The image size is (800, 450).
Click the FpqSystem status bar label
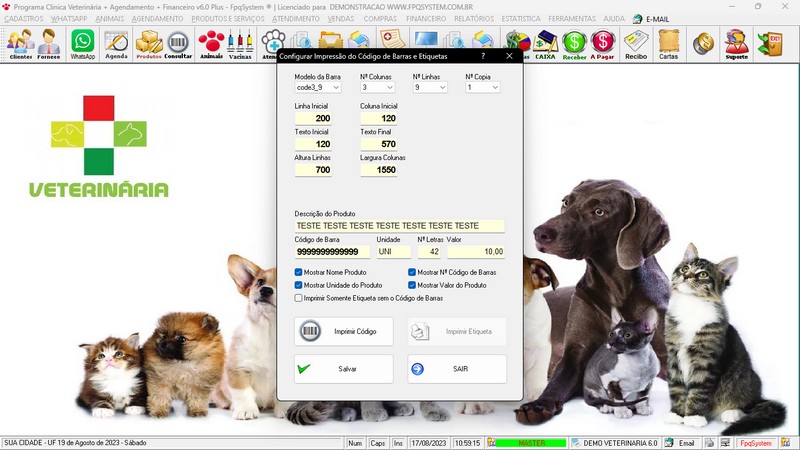pos(756,443)
